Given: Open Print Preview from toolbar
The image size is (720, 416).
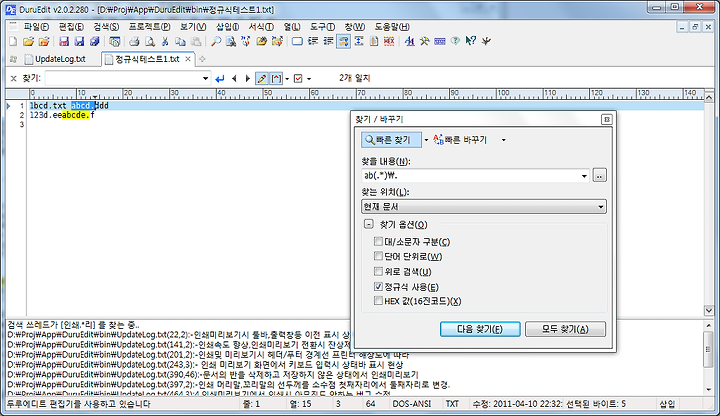Looking at the screenshot, I should click(150, 41).
